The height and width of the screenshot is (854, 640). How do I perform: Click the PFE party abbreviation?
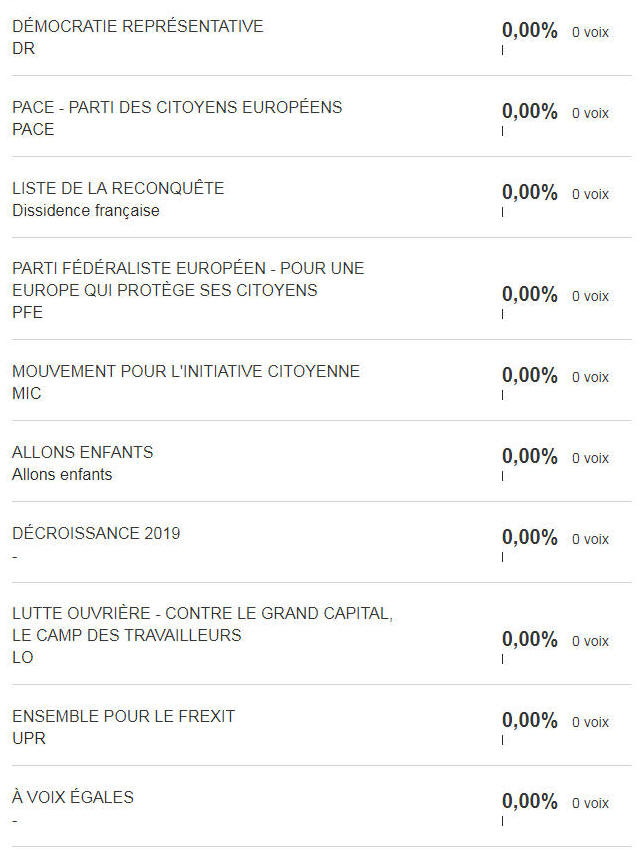pos(27,313)
